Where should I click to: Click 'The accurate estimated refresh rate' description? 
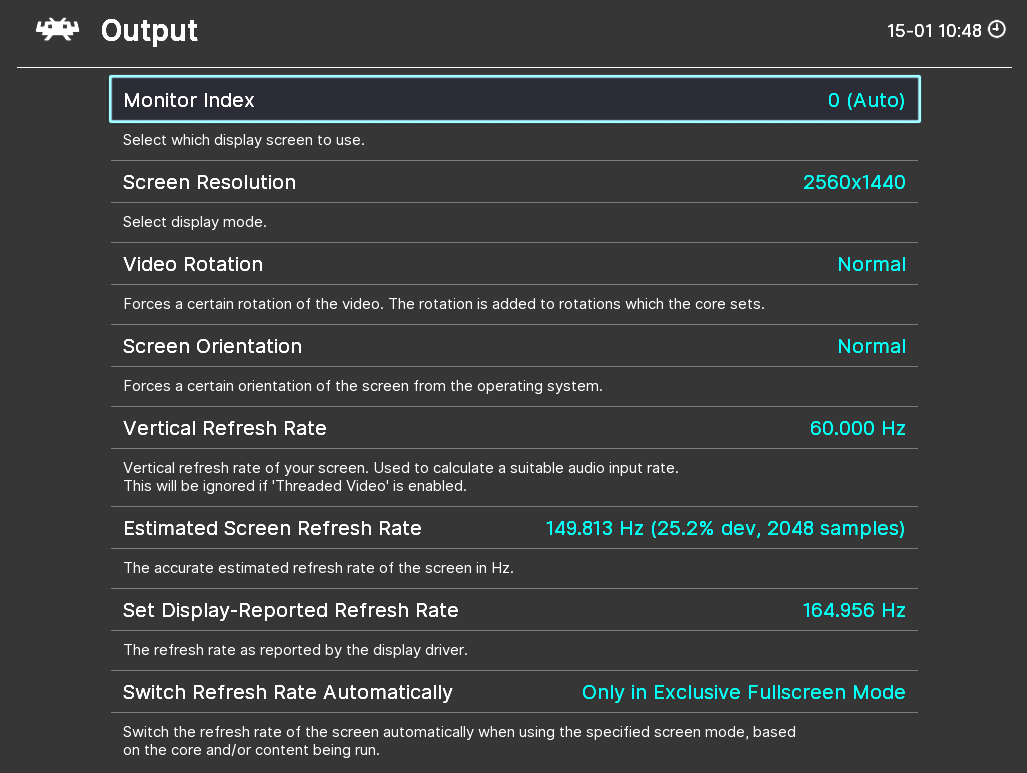[x=318, y=568]
